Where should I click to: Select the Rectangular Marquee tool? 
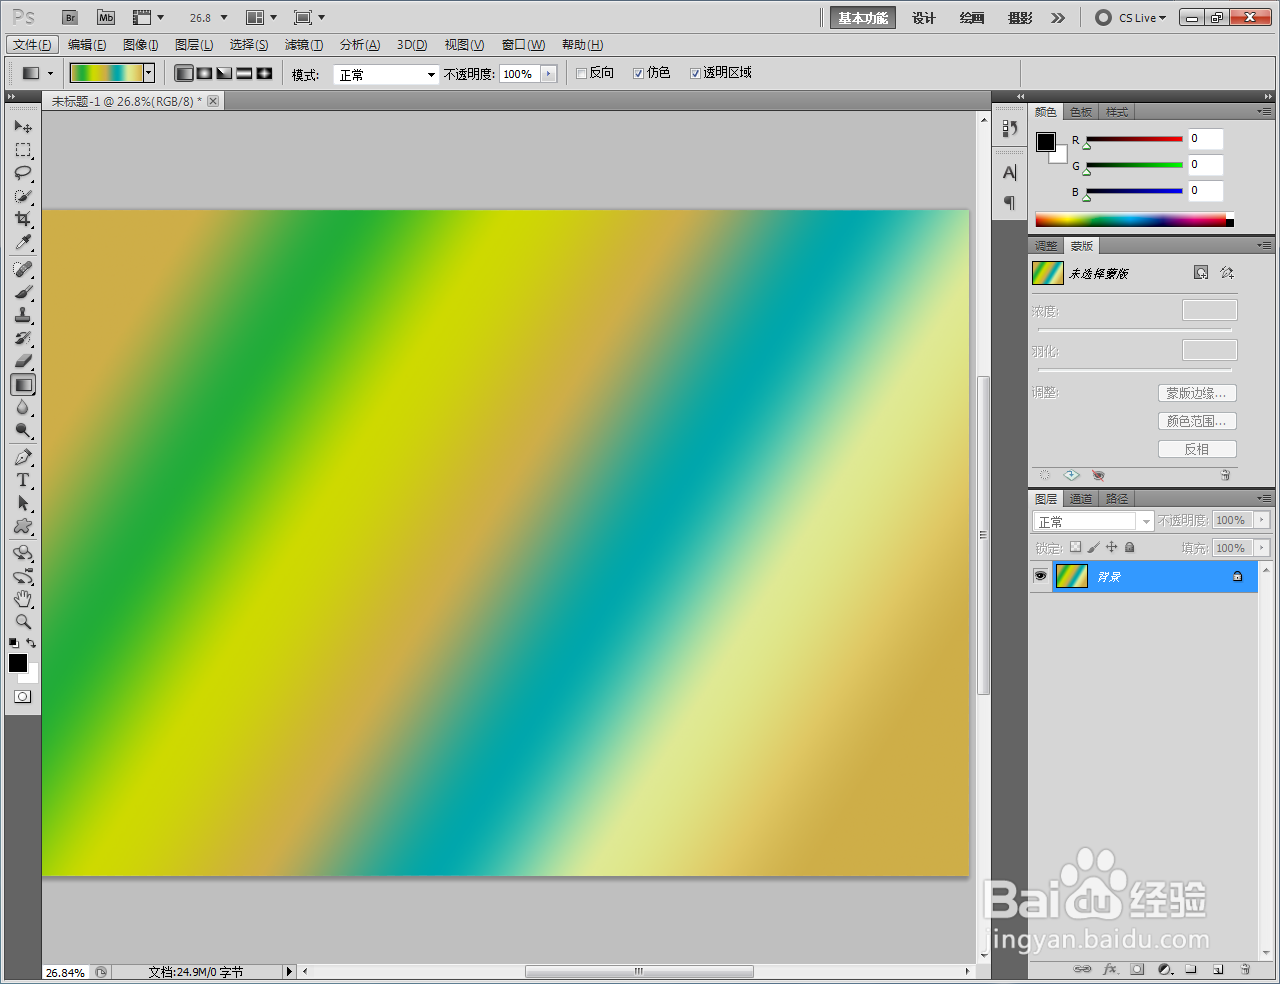23,150
